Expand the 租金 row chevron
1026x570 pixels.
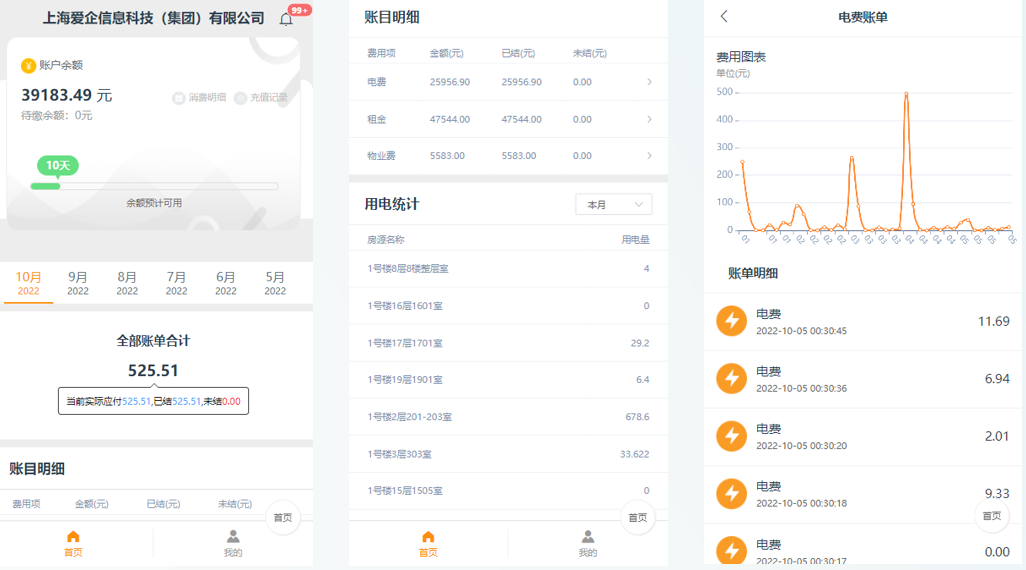tap(649, 119)
